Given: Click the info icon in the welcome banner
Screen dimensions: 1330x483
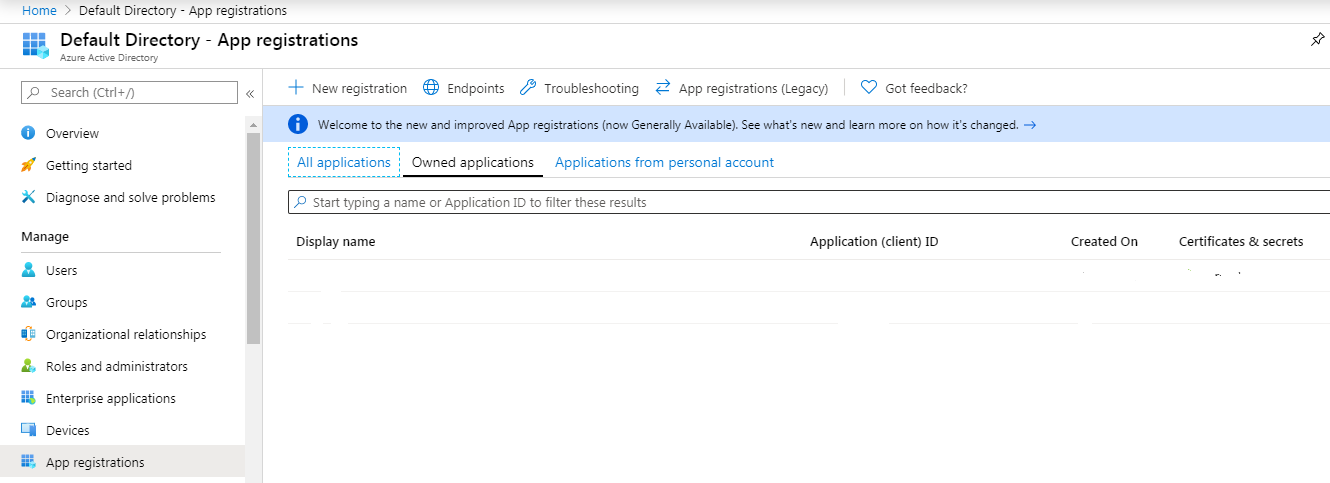Looking at the screenshot, I should tap(298, 124).
